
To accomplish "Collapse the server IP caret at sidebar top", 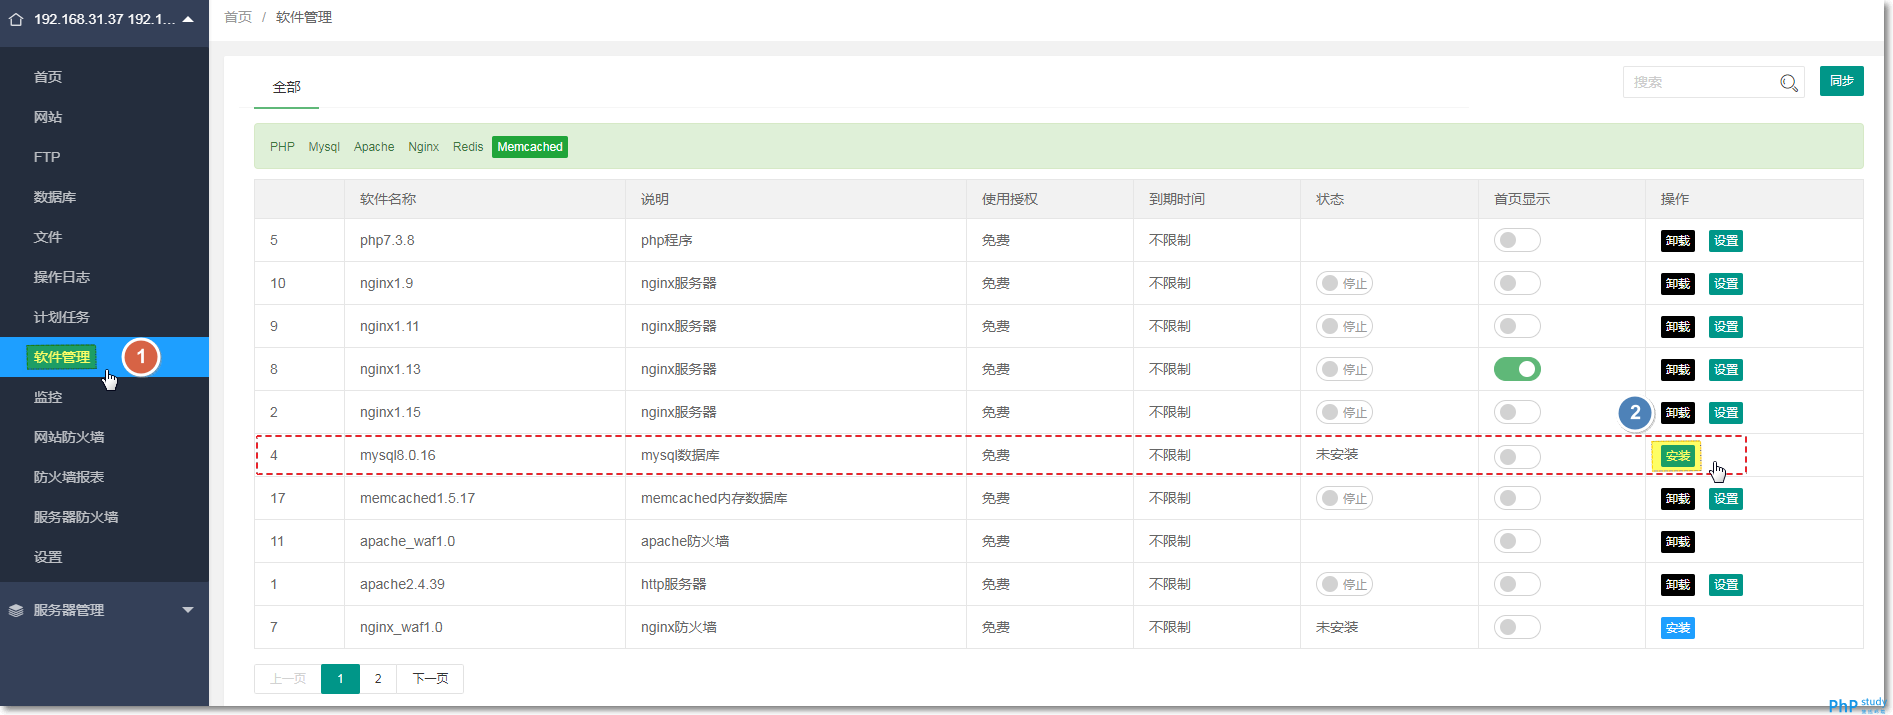I will click(188, 19).
